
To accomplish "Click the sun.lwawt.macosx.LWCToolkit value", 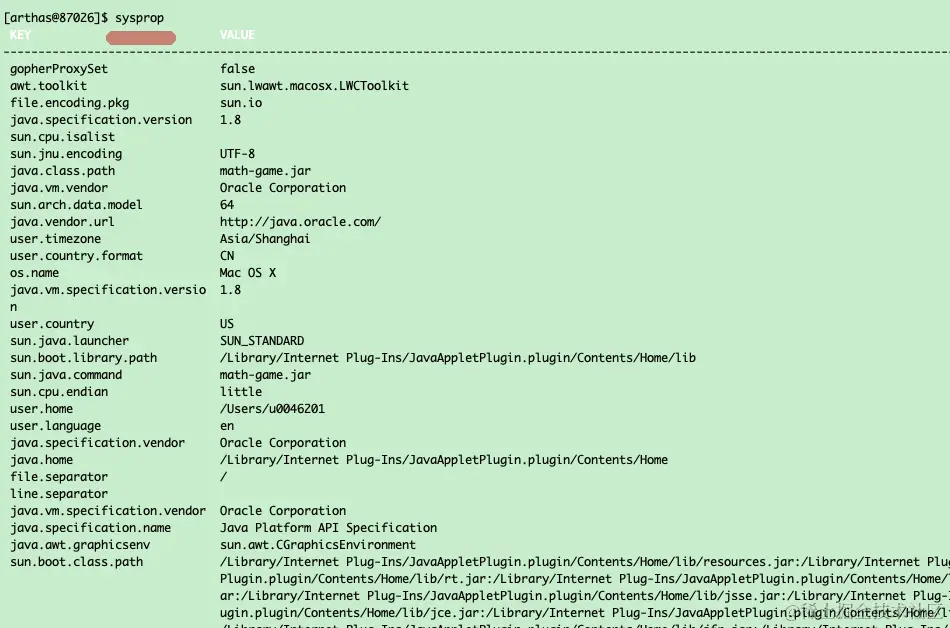I will [x=314, y=86].
